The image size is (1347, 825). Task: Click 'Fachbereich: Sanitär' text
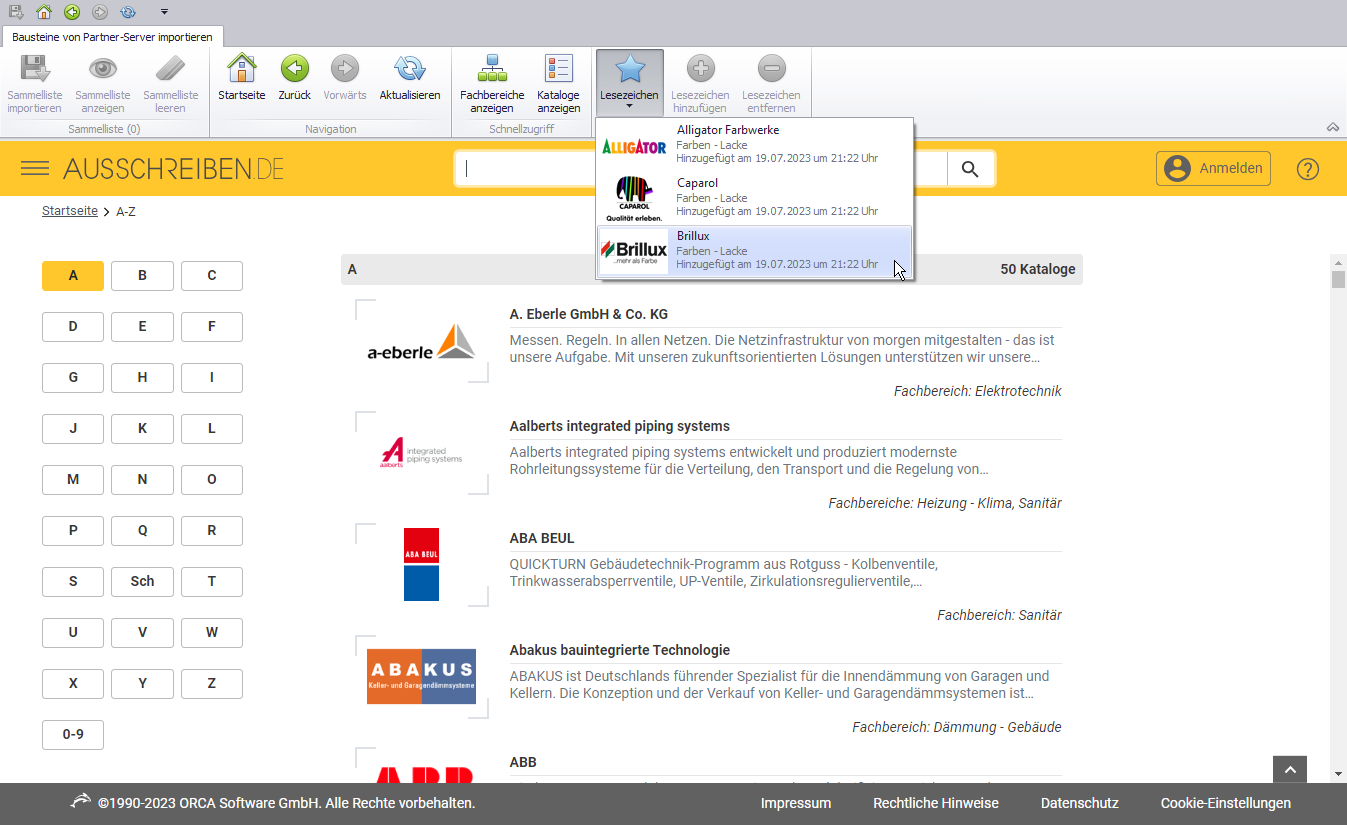tap(999, 615)
